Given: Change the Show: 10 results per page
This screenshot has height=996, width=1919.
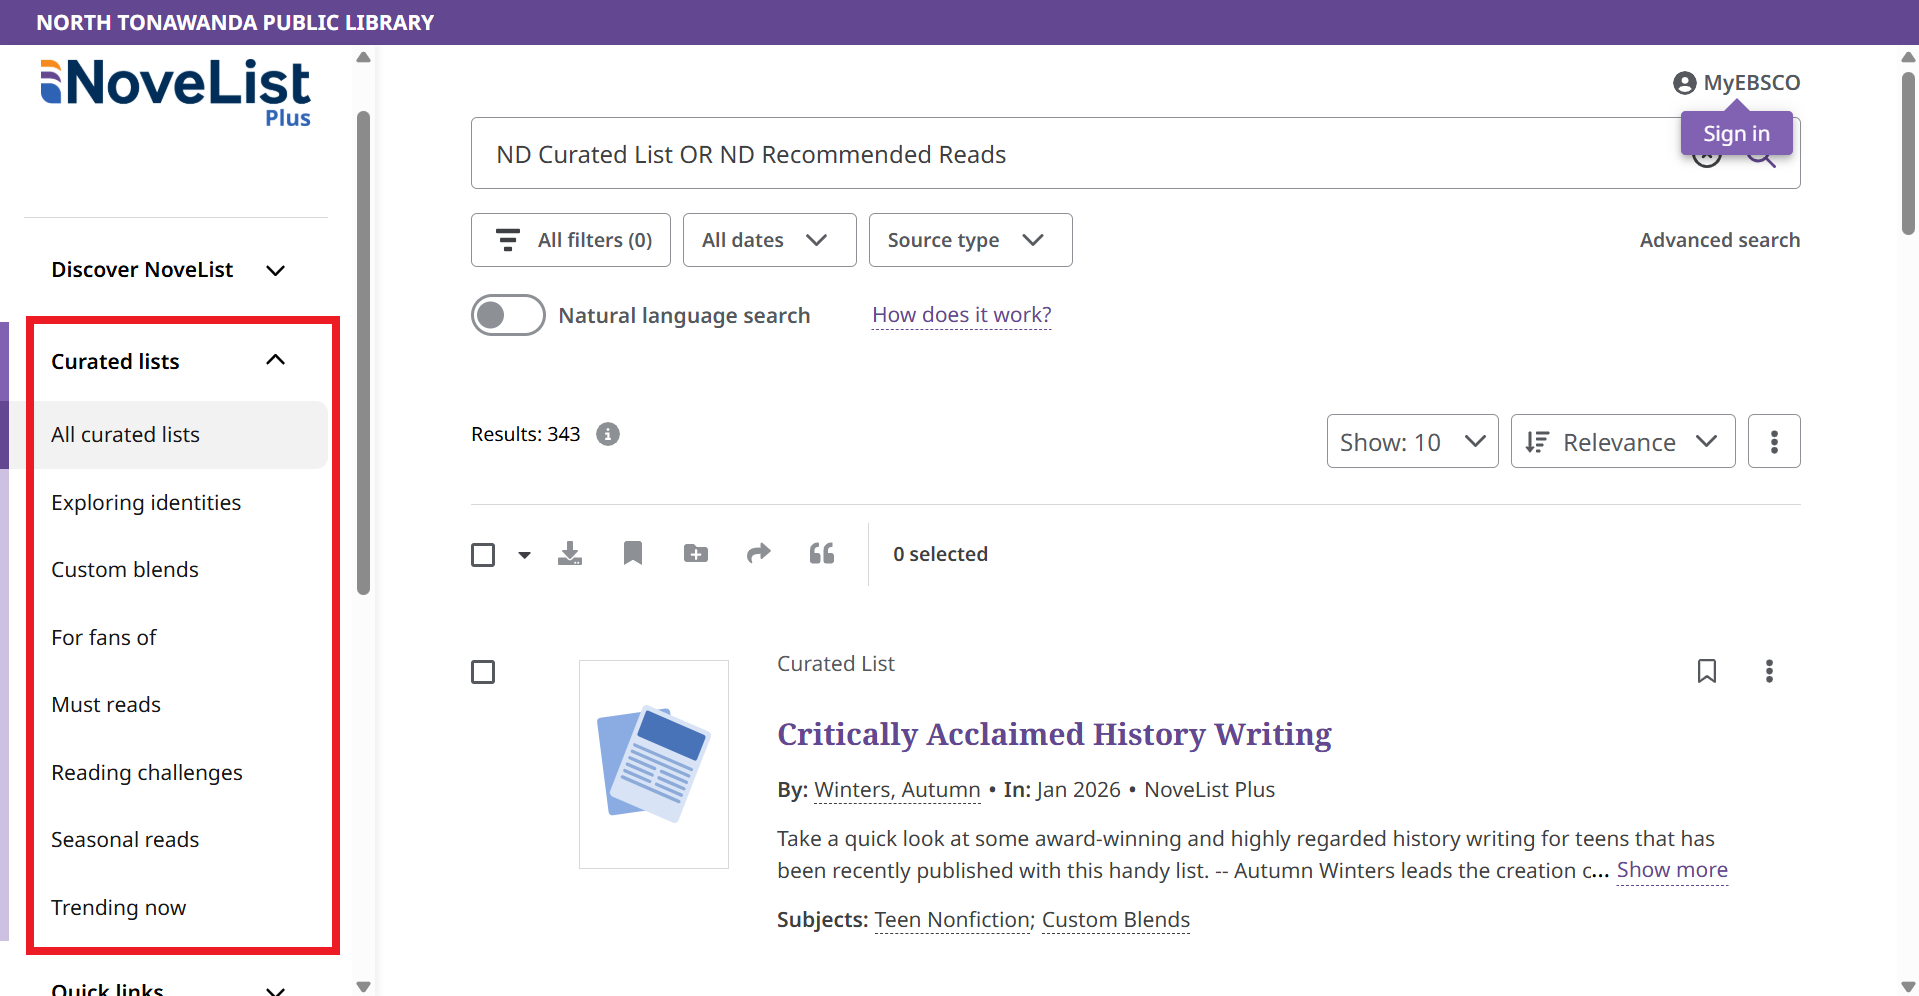Looking at the screenshot, I should coord(1412,441).
